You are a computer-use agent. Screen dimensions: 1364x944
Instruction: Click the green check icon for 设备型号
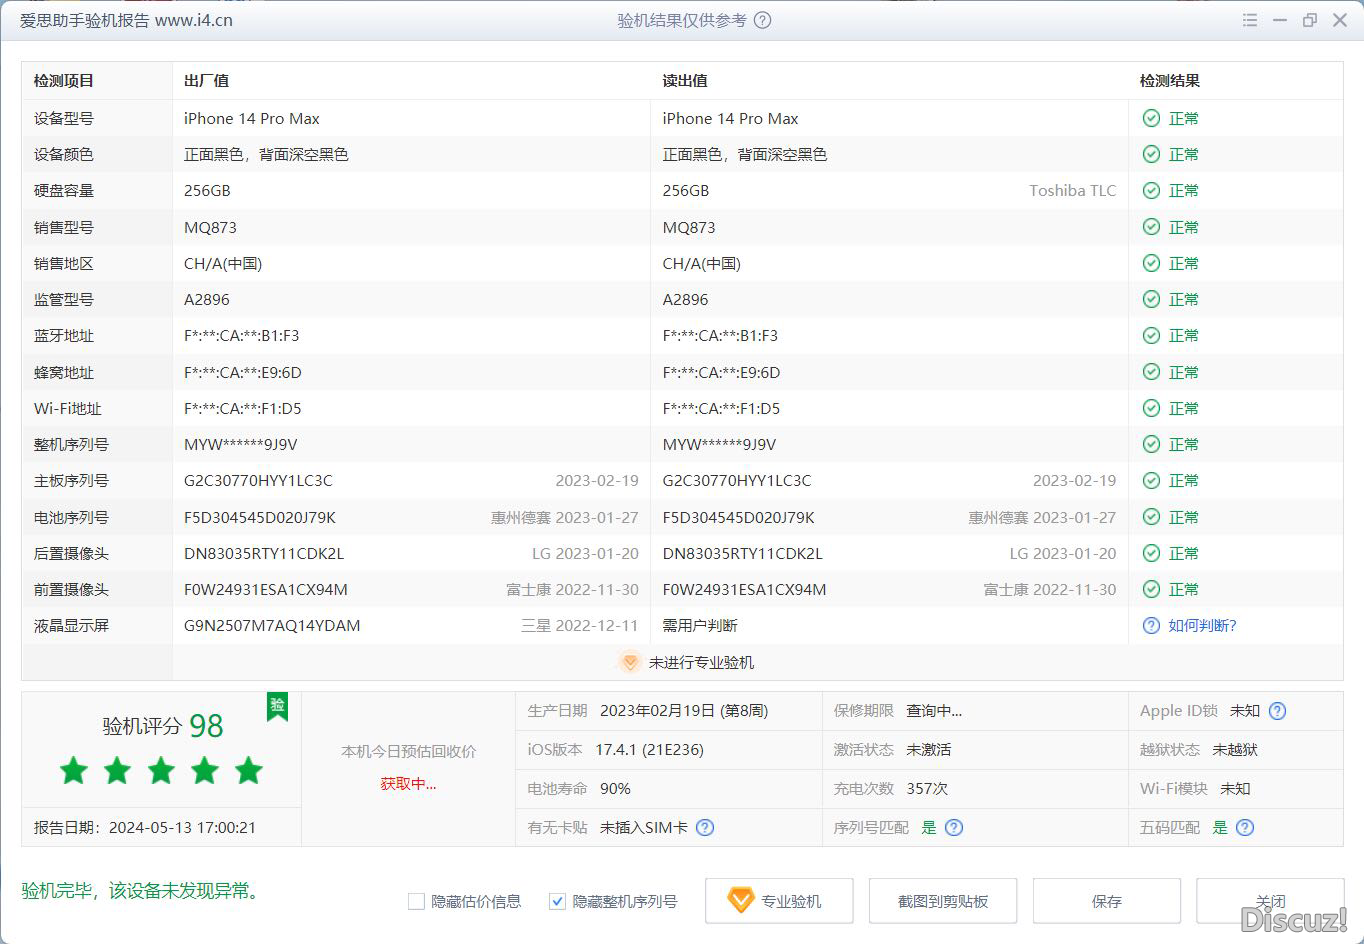click(x=1151, y=118)
